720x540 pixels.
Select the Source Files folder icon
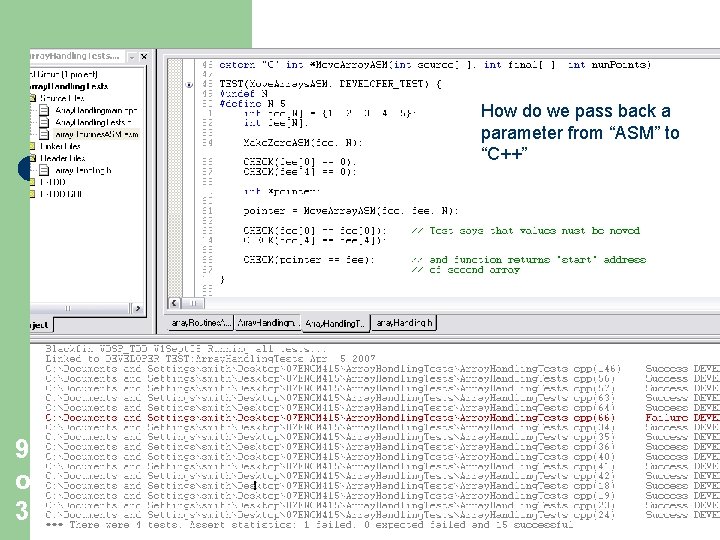click(x=33, y=98)
